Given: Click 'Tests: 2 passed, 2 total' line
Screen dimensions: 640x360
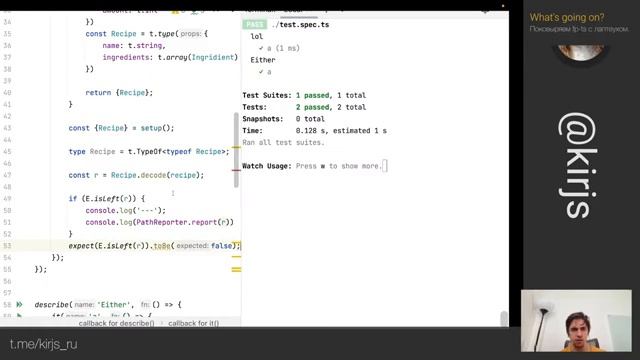Looking at the screenshot, I should coord(304,107).
